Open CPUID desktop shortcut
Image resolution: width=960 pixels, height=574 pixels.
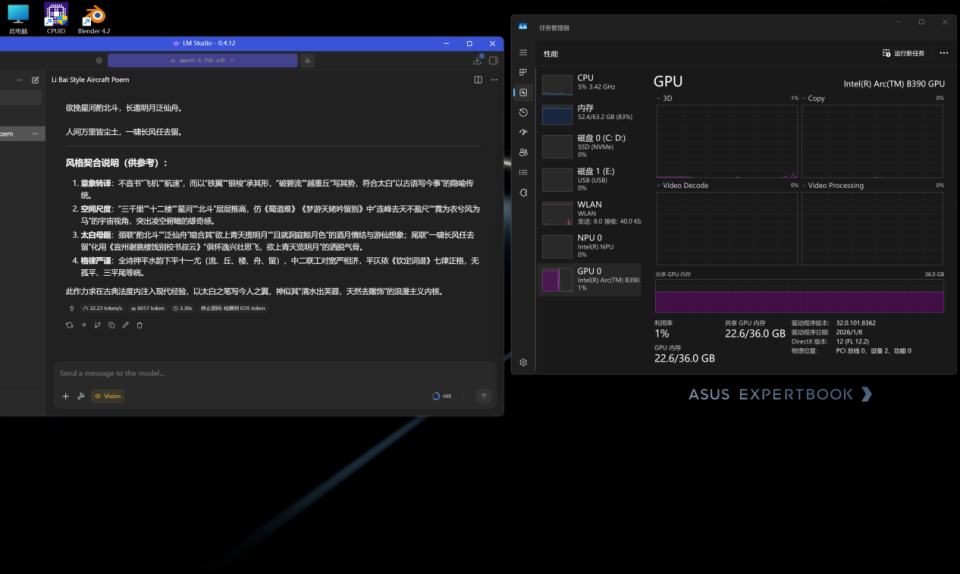point(56,18)
